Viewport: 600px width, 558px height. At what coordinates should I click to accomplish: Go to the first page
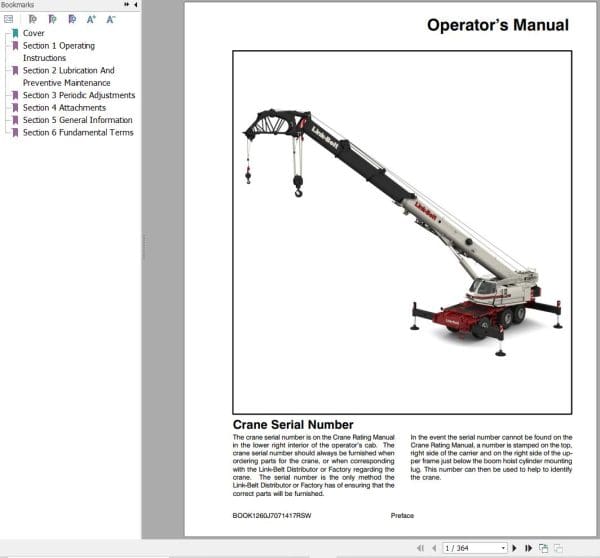tap(421, 548)
